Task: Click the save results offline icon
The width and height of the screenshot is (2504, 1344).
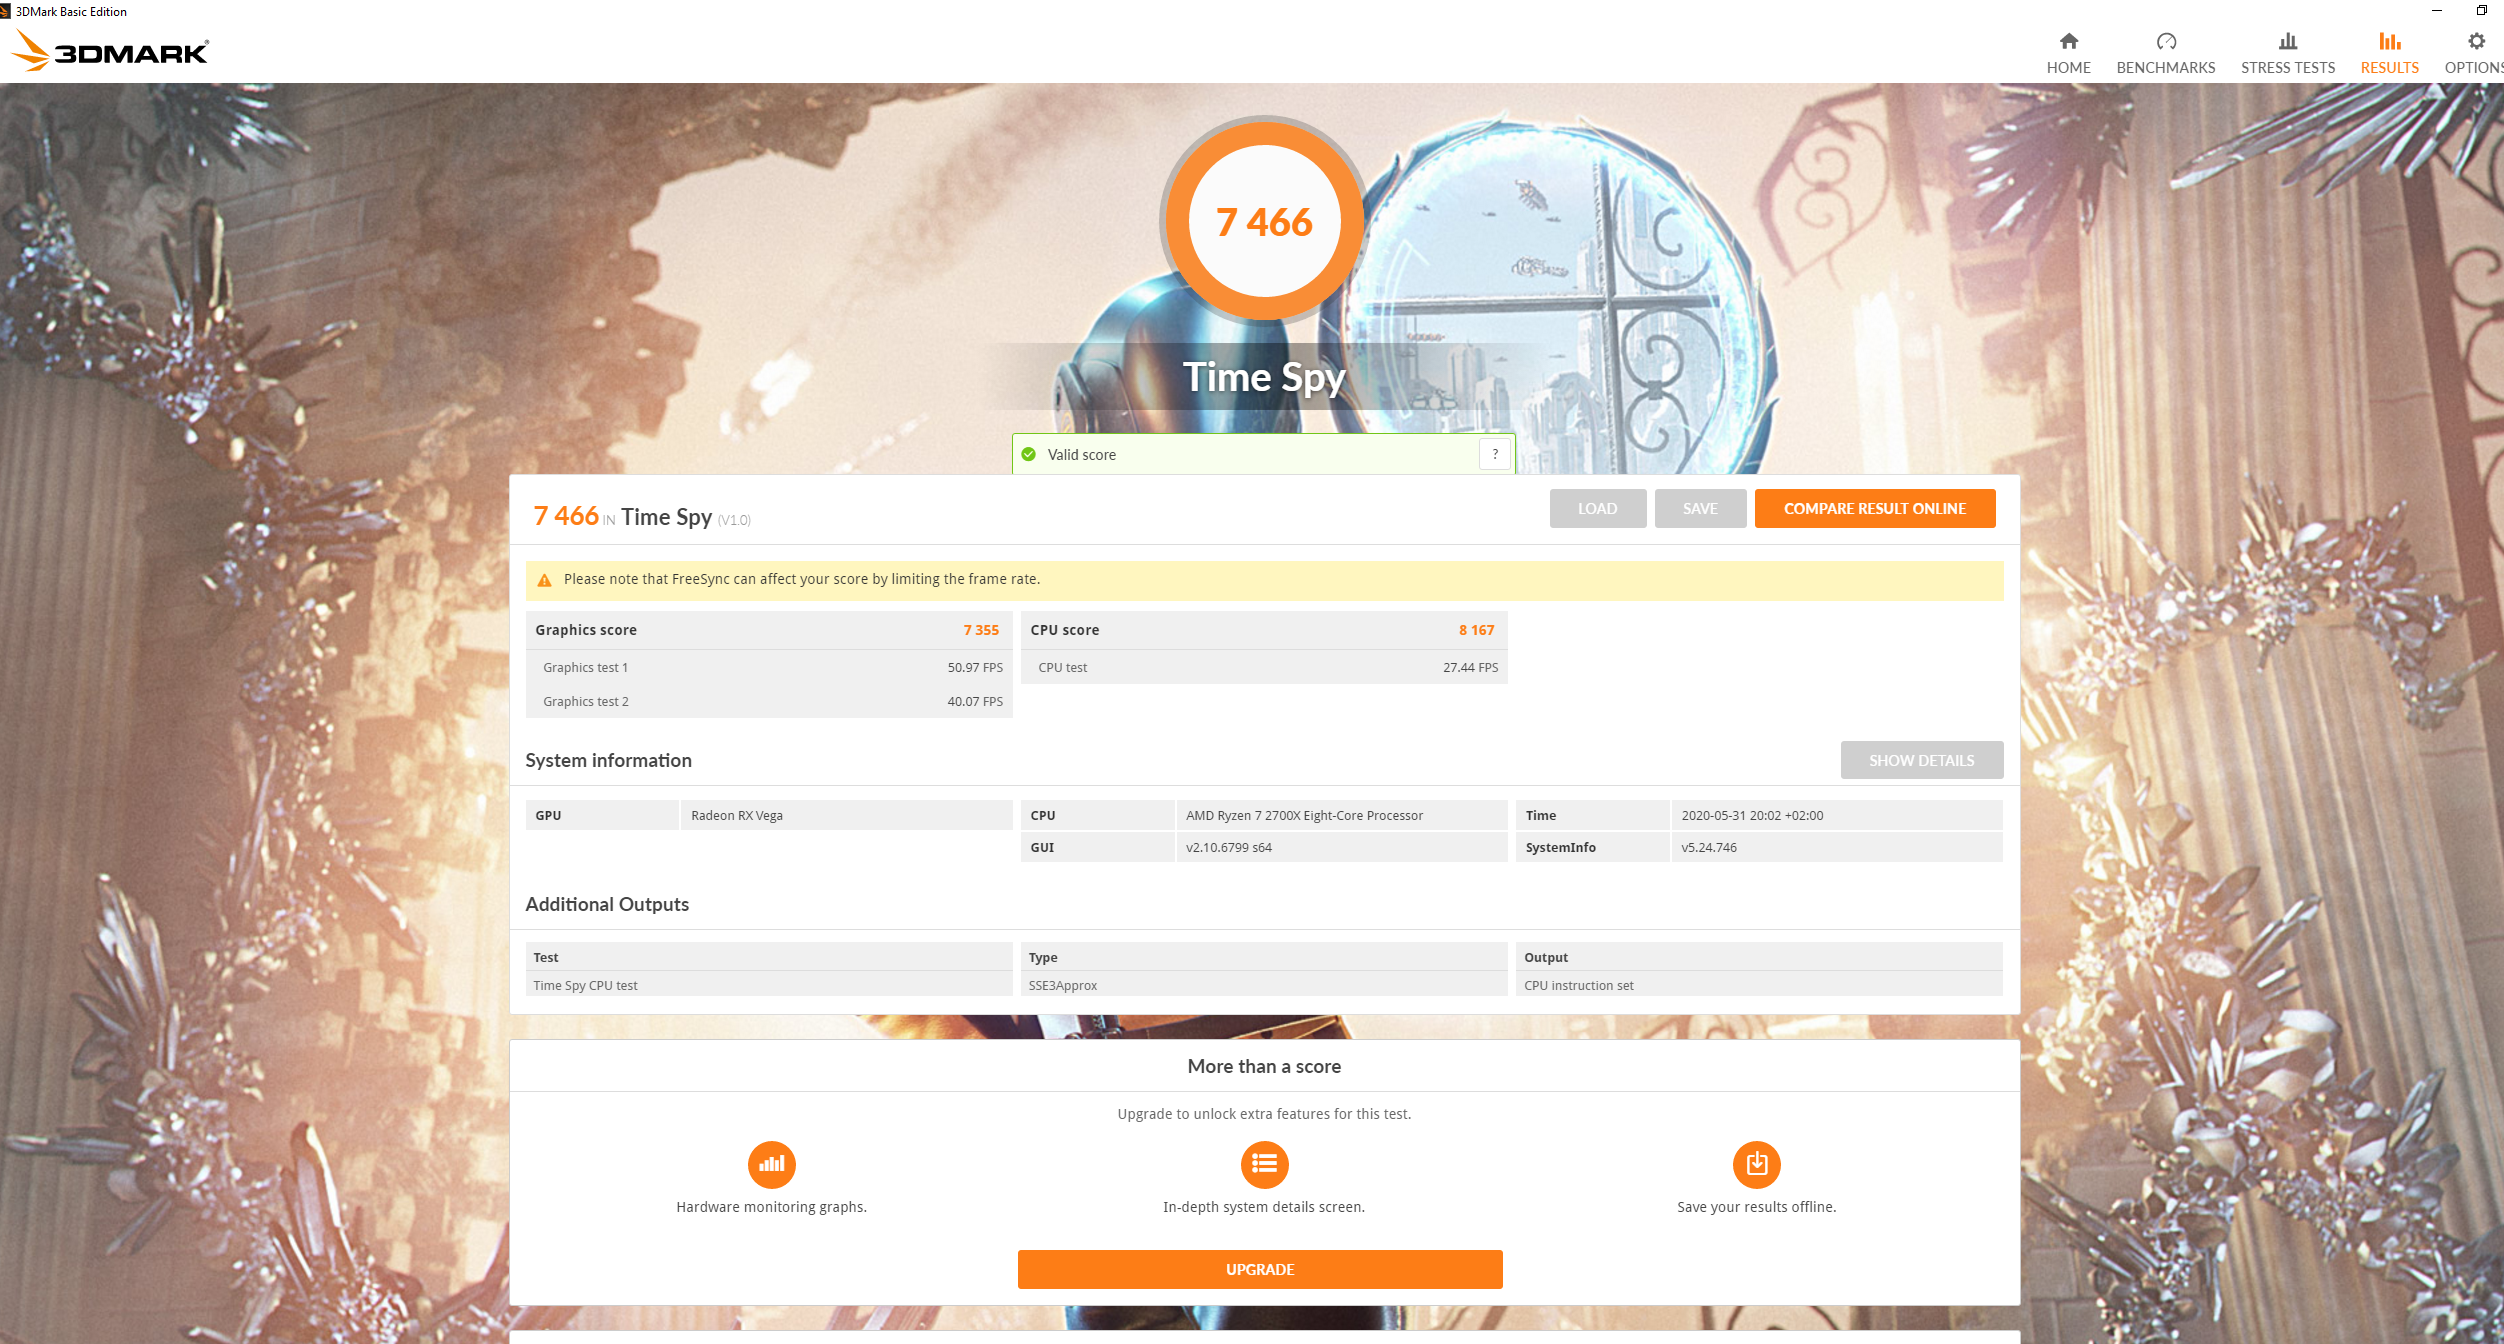Action: tap(1756, 1164)
